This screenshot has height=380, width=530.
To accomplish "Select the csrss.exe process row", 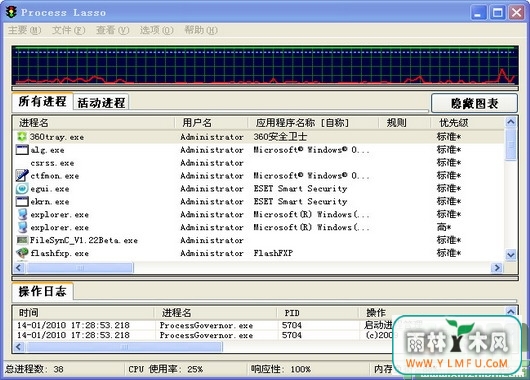I will pos(259,163).
